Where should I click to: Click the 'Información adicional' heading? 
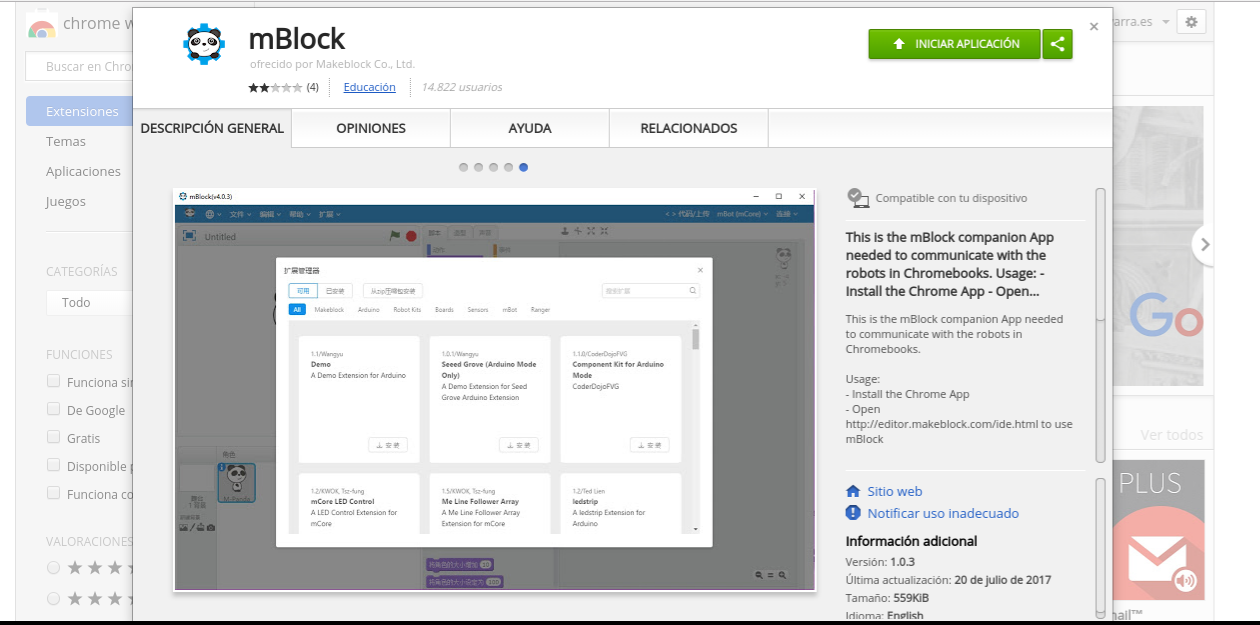point(911,541)
